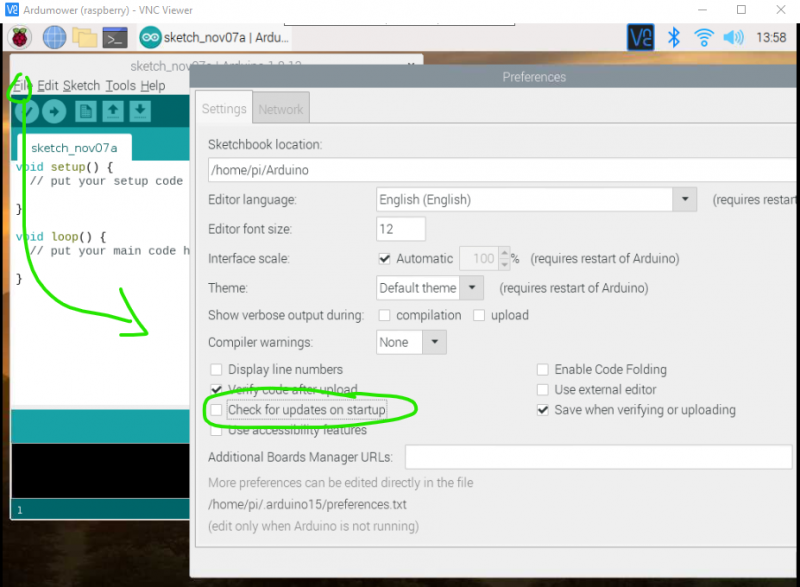Click the Additional Boards Manager URLs field
The width and height of the screenshot is (800, 587).
tap(598, 457)
